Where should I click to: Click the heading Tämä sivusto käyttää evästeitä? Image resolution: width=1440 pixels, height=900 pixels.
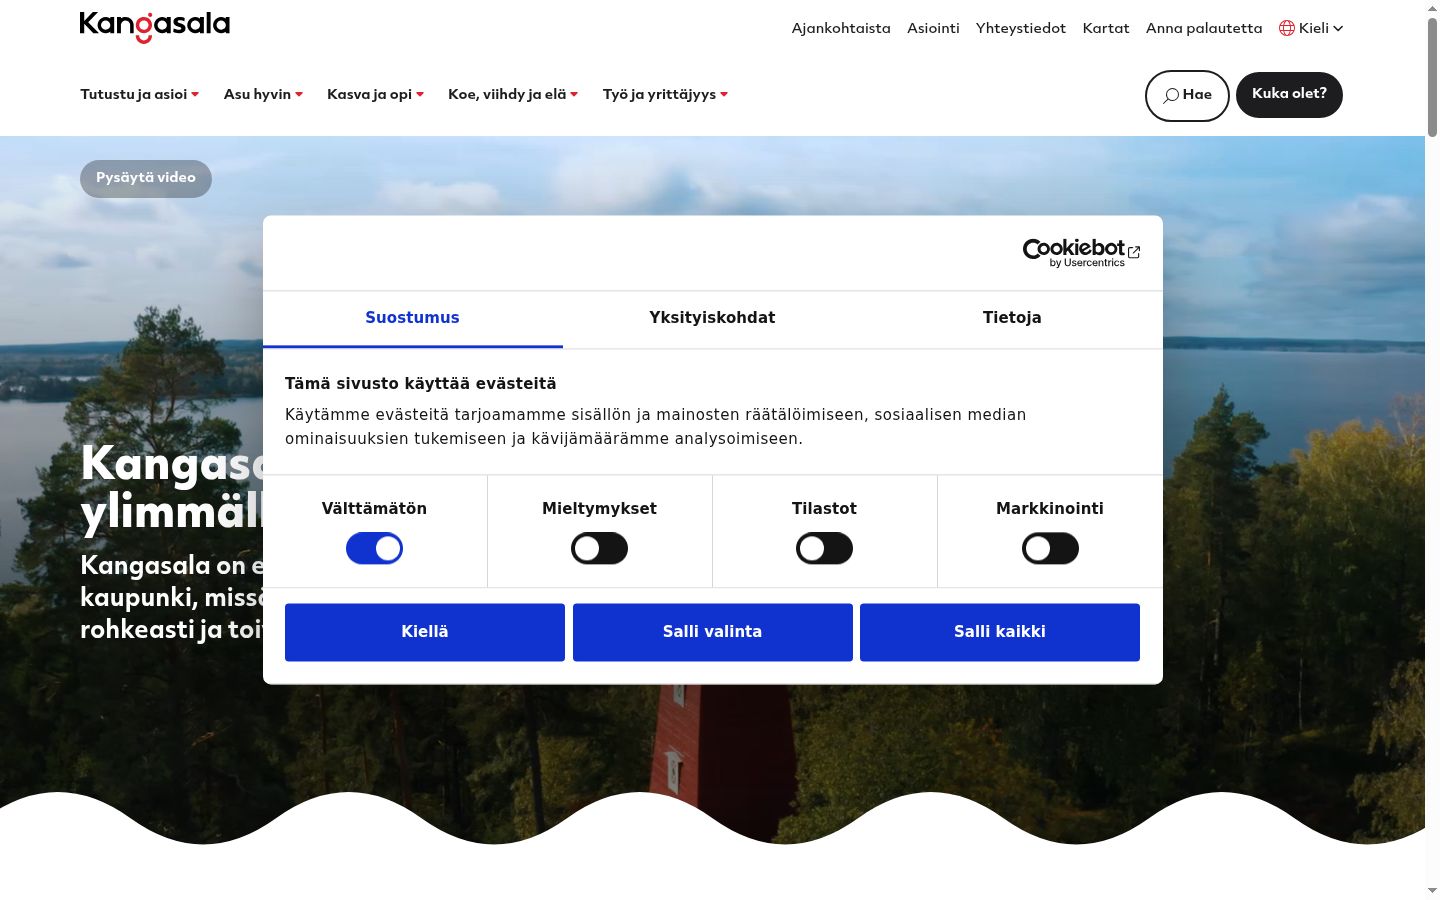click(x=421, y=384)
